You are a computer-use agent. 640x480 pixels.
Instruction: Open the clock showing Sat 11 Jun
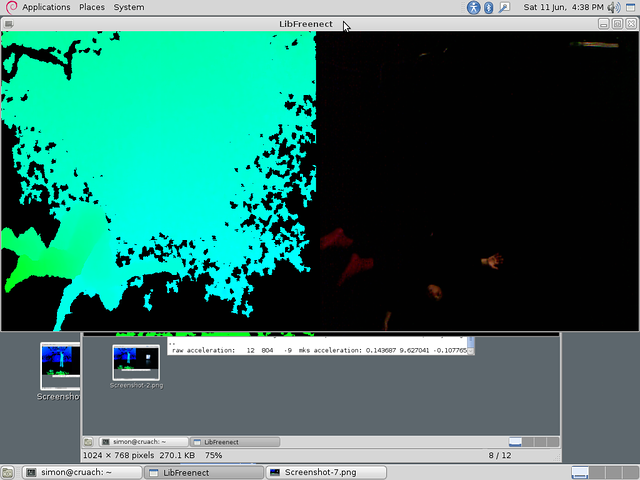click(x=563, y=7)
